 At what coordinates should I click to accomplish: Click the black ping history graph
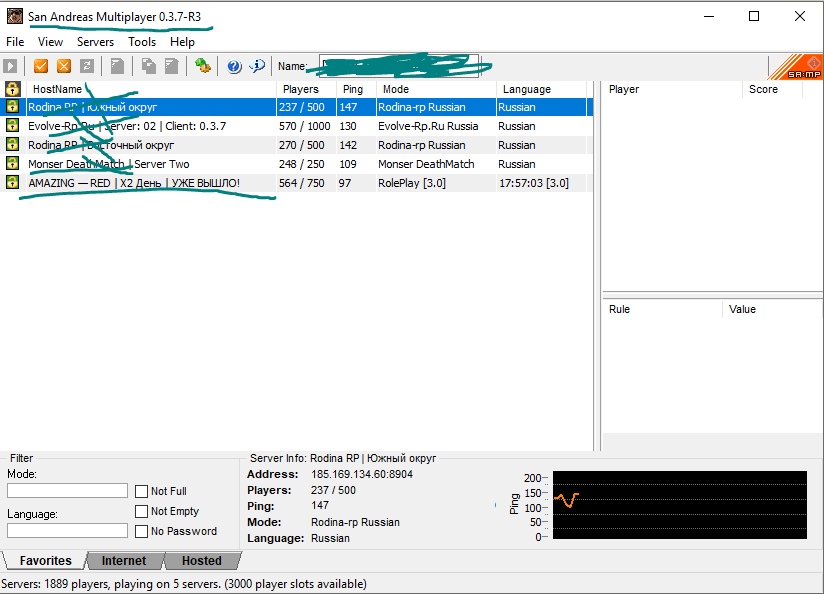(x=679, y=505)
